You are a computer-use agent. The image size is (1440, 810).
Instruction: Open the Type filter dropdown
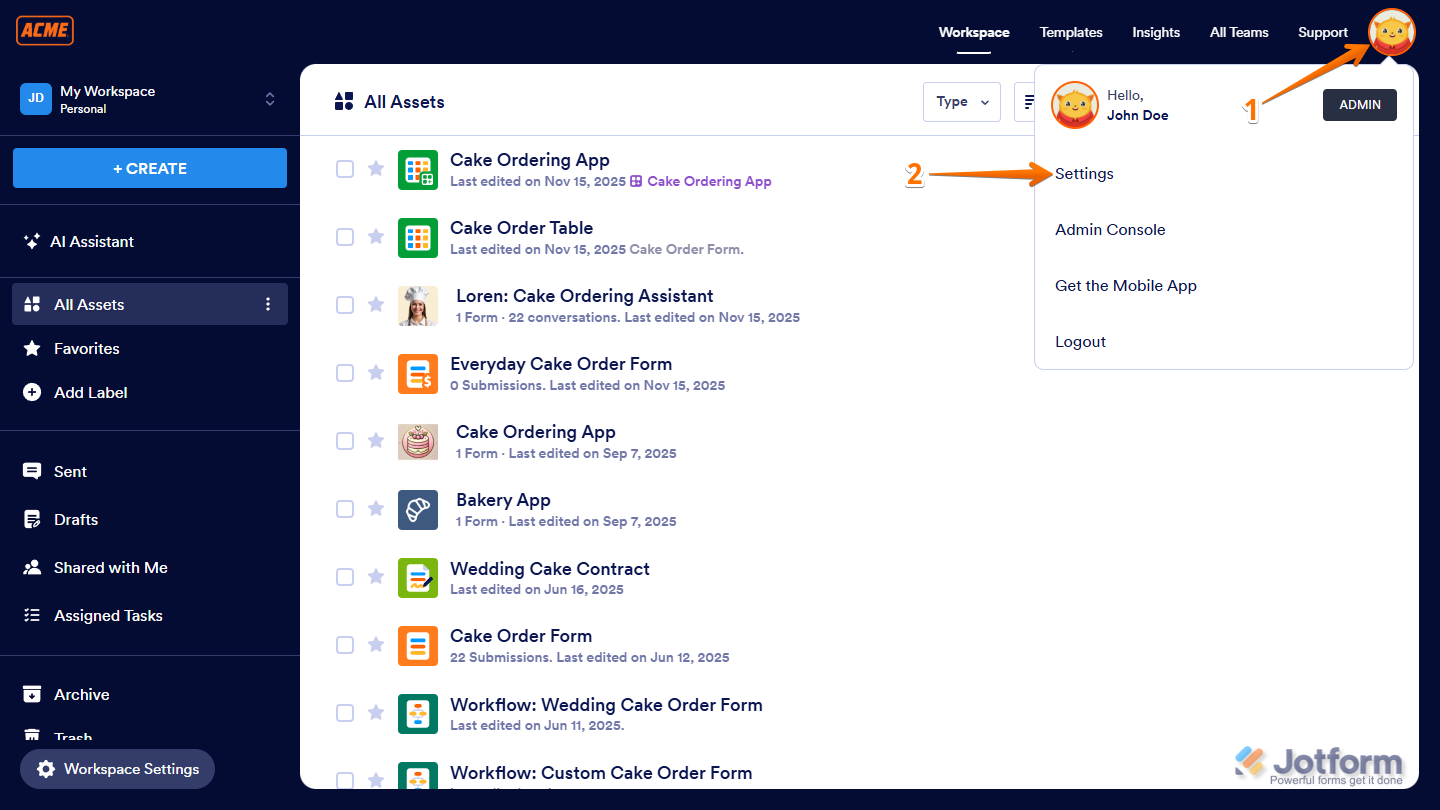(x=961, y=102)
